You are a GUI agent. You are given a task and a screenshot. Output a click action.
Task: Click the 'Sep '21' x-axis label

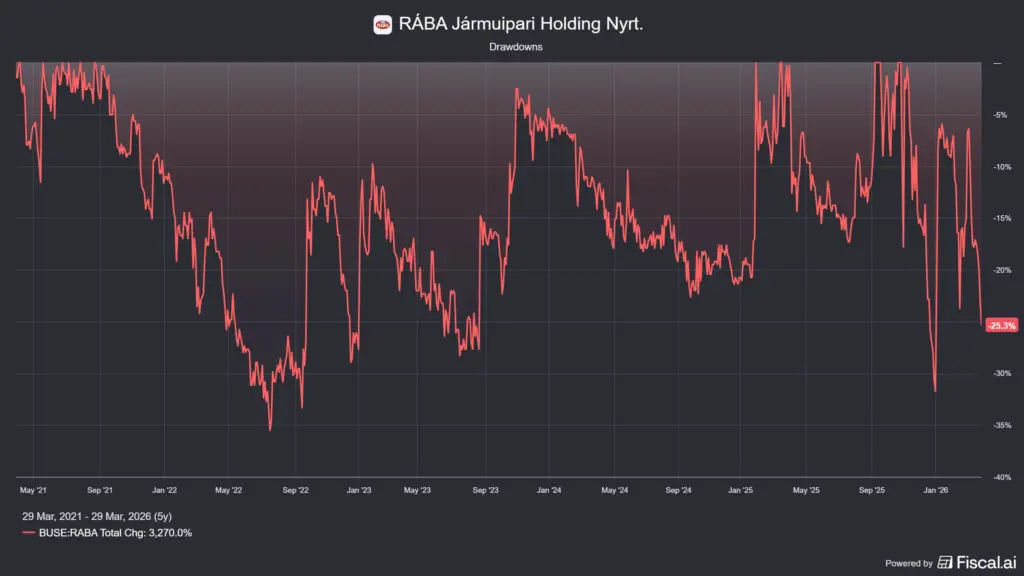(x=100, y=490)
